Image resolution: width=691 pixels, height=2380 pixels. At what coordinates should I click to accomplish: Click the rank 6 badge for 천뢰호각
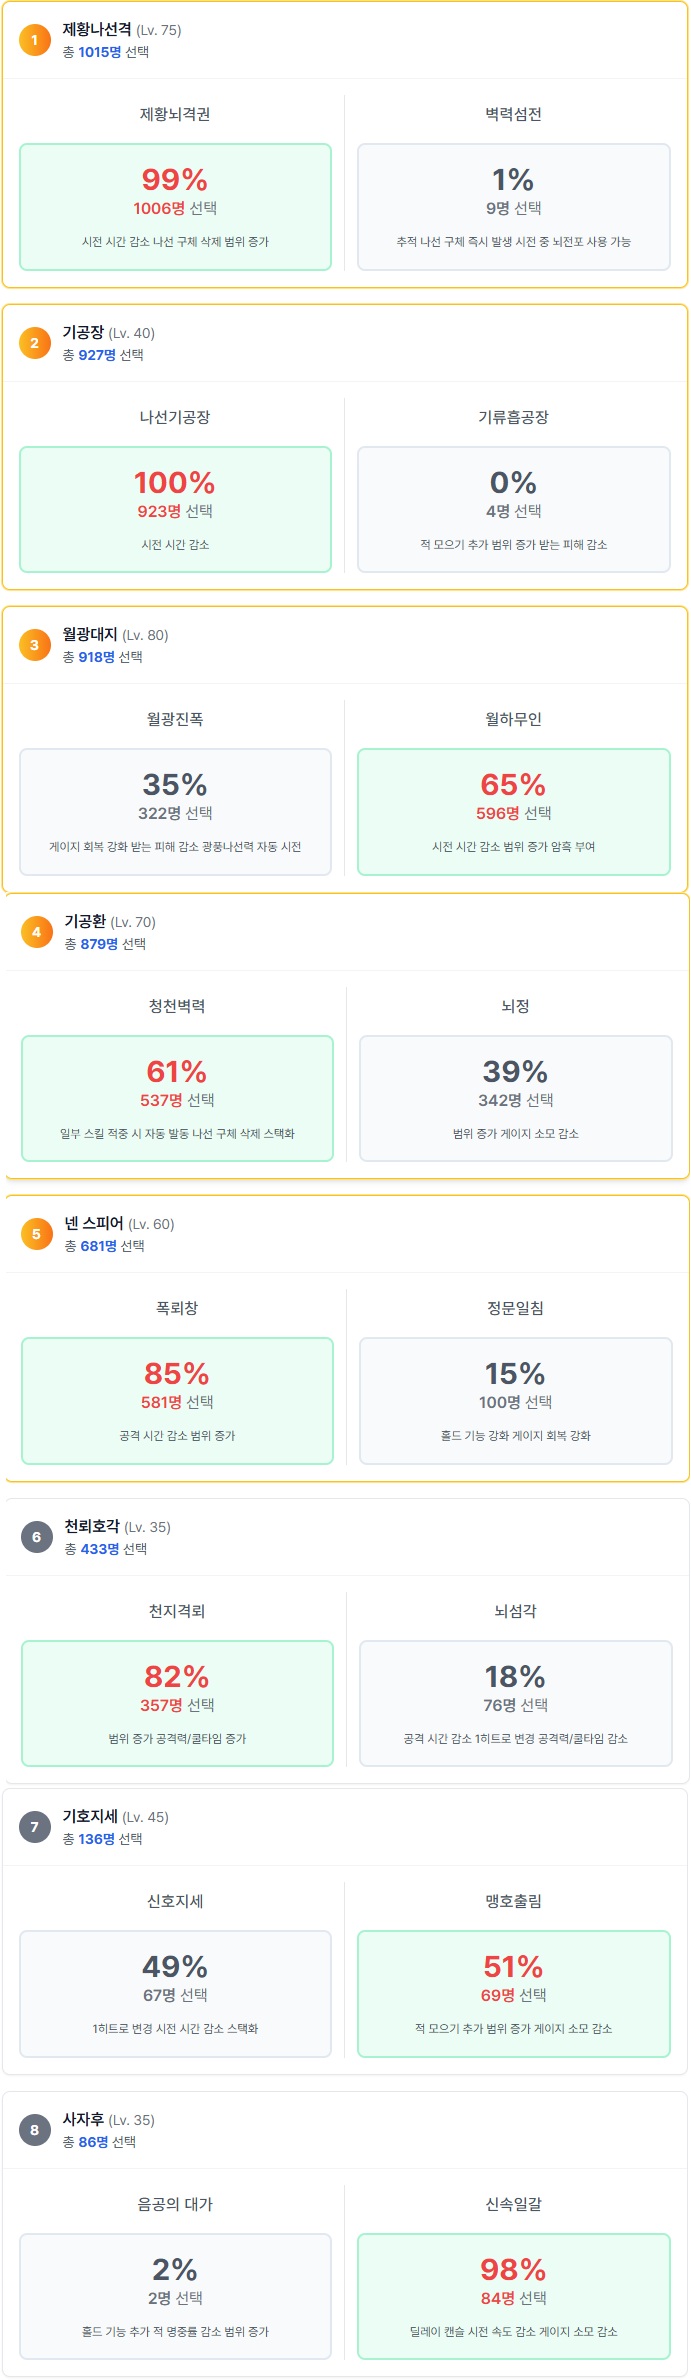(37, 1537)
